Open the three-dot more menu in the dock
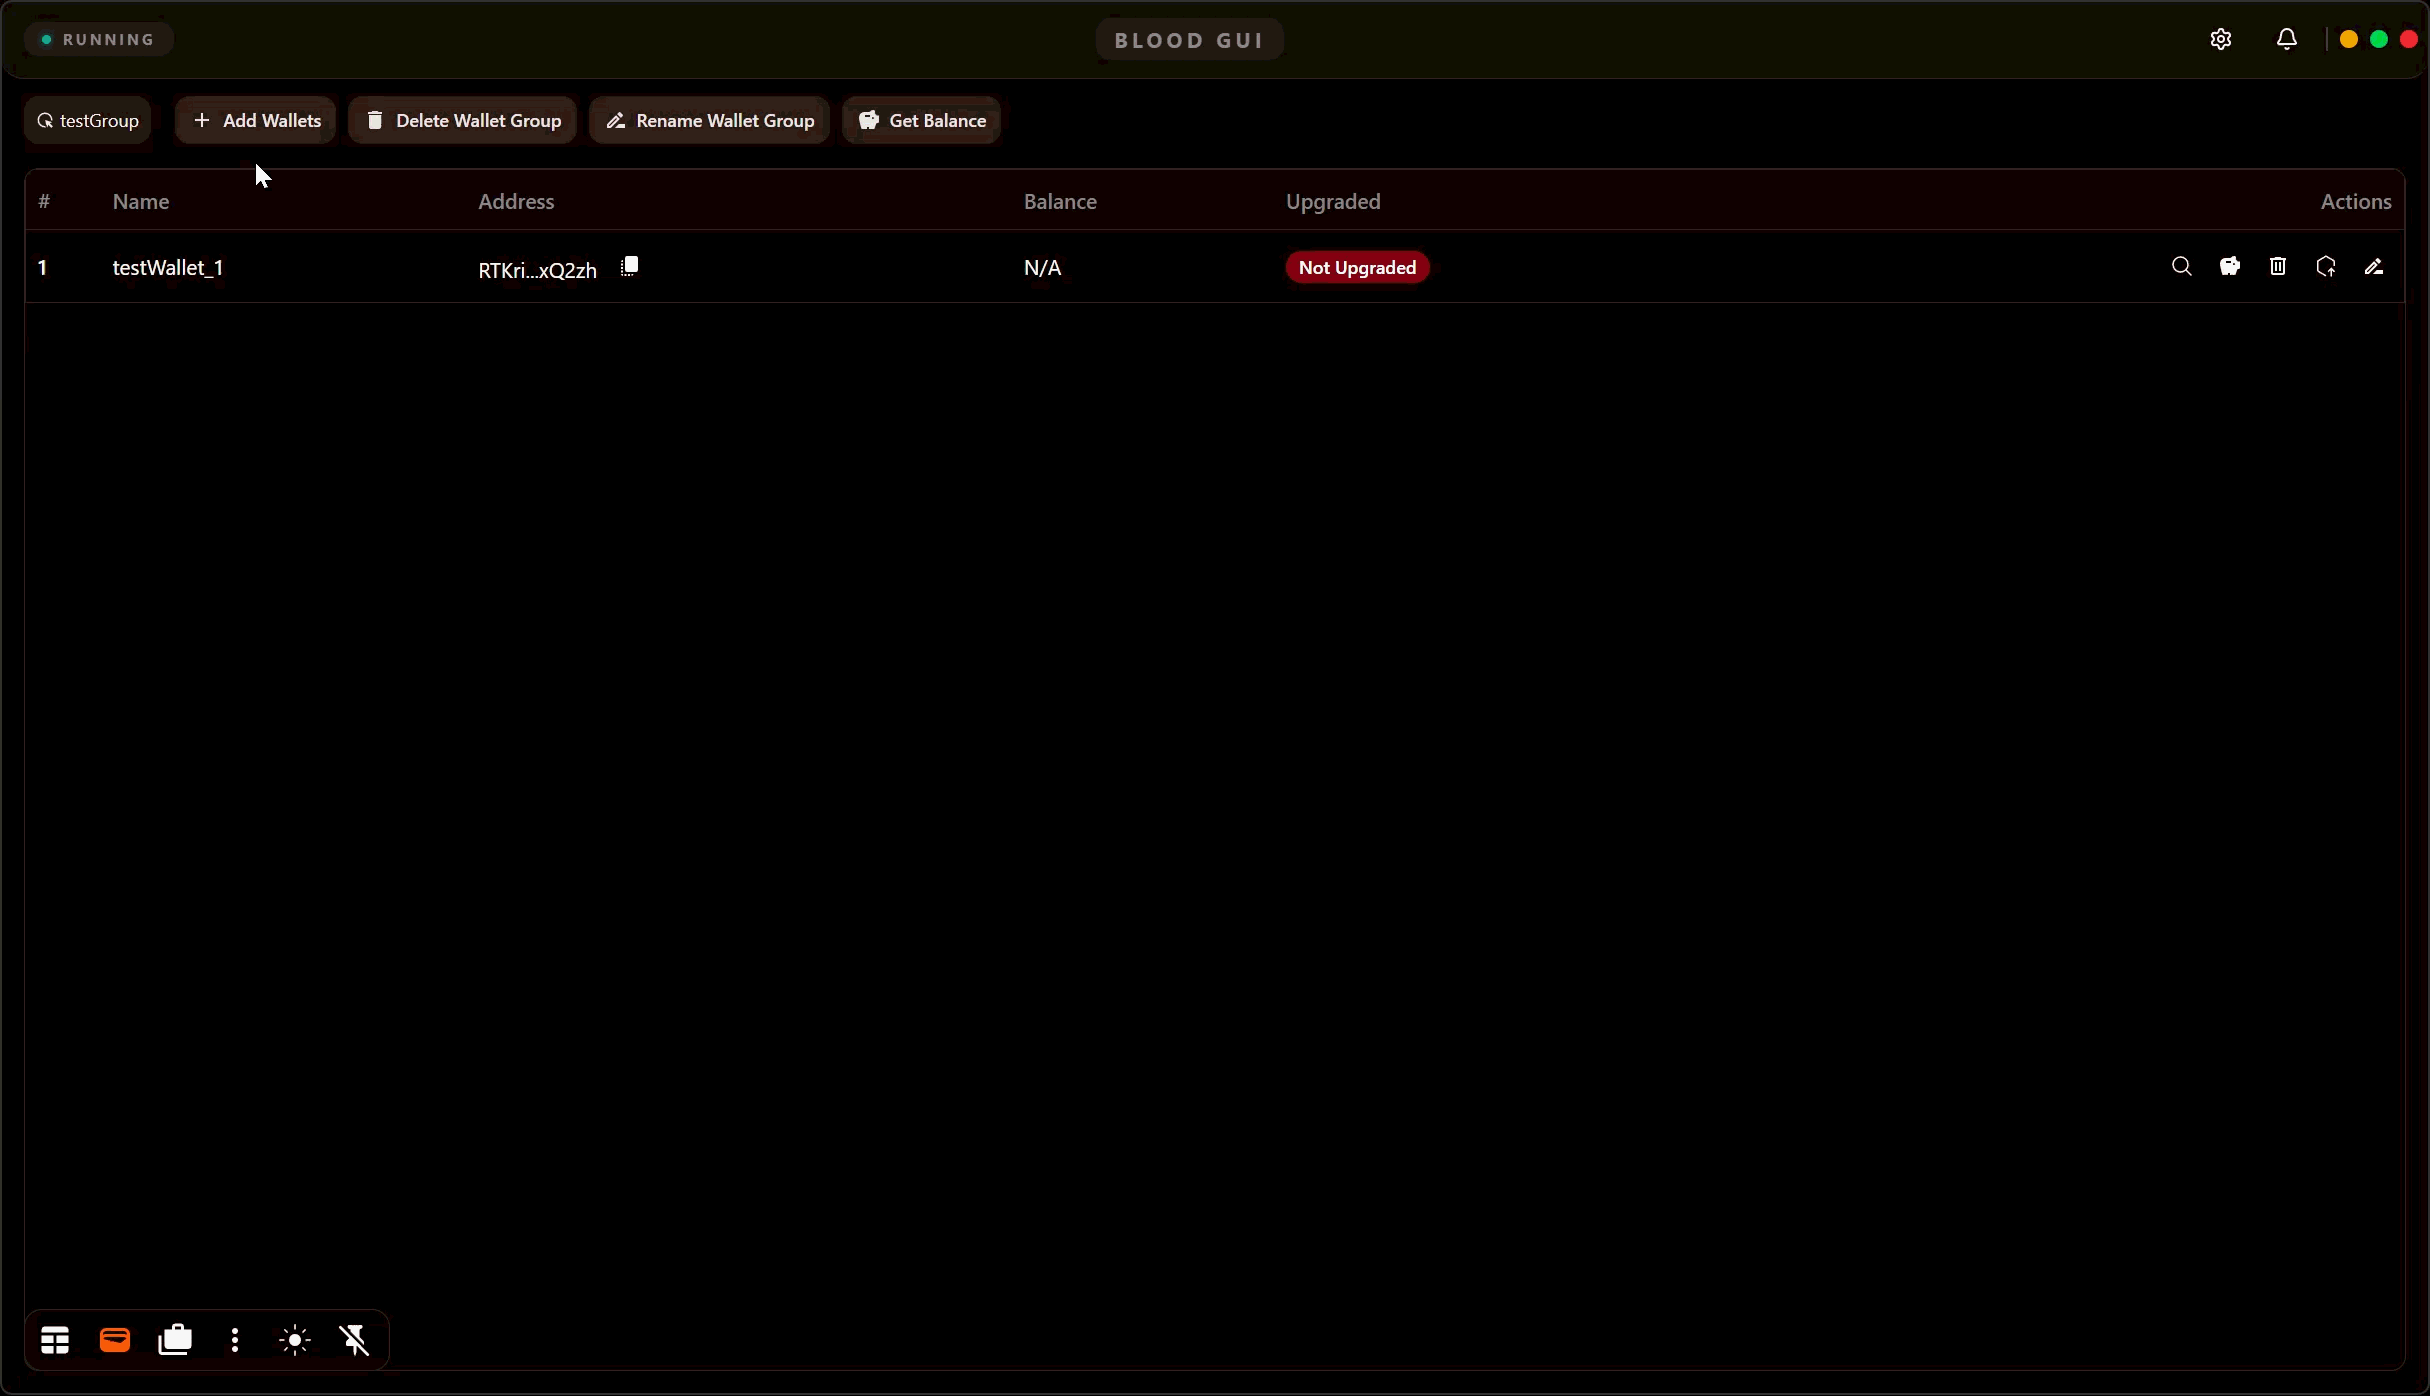 click(x=235, y=1339)
